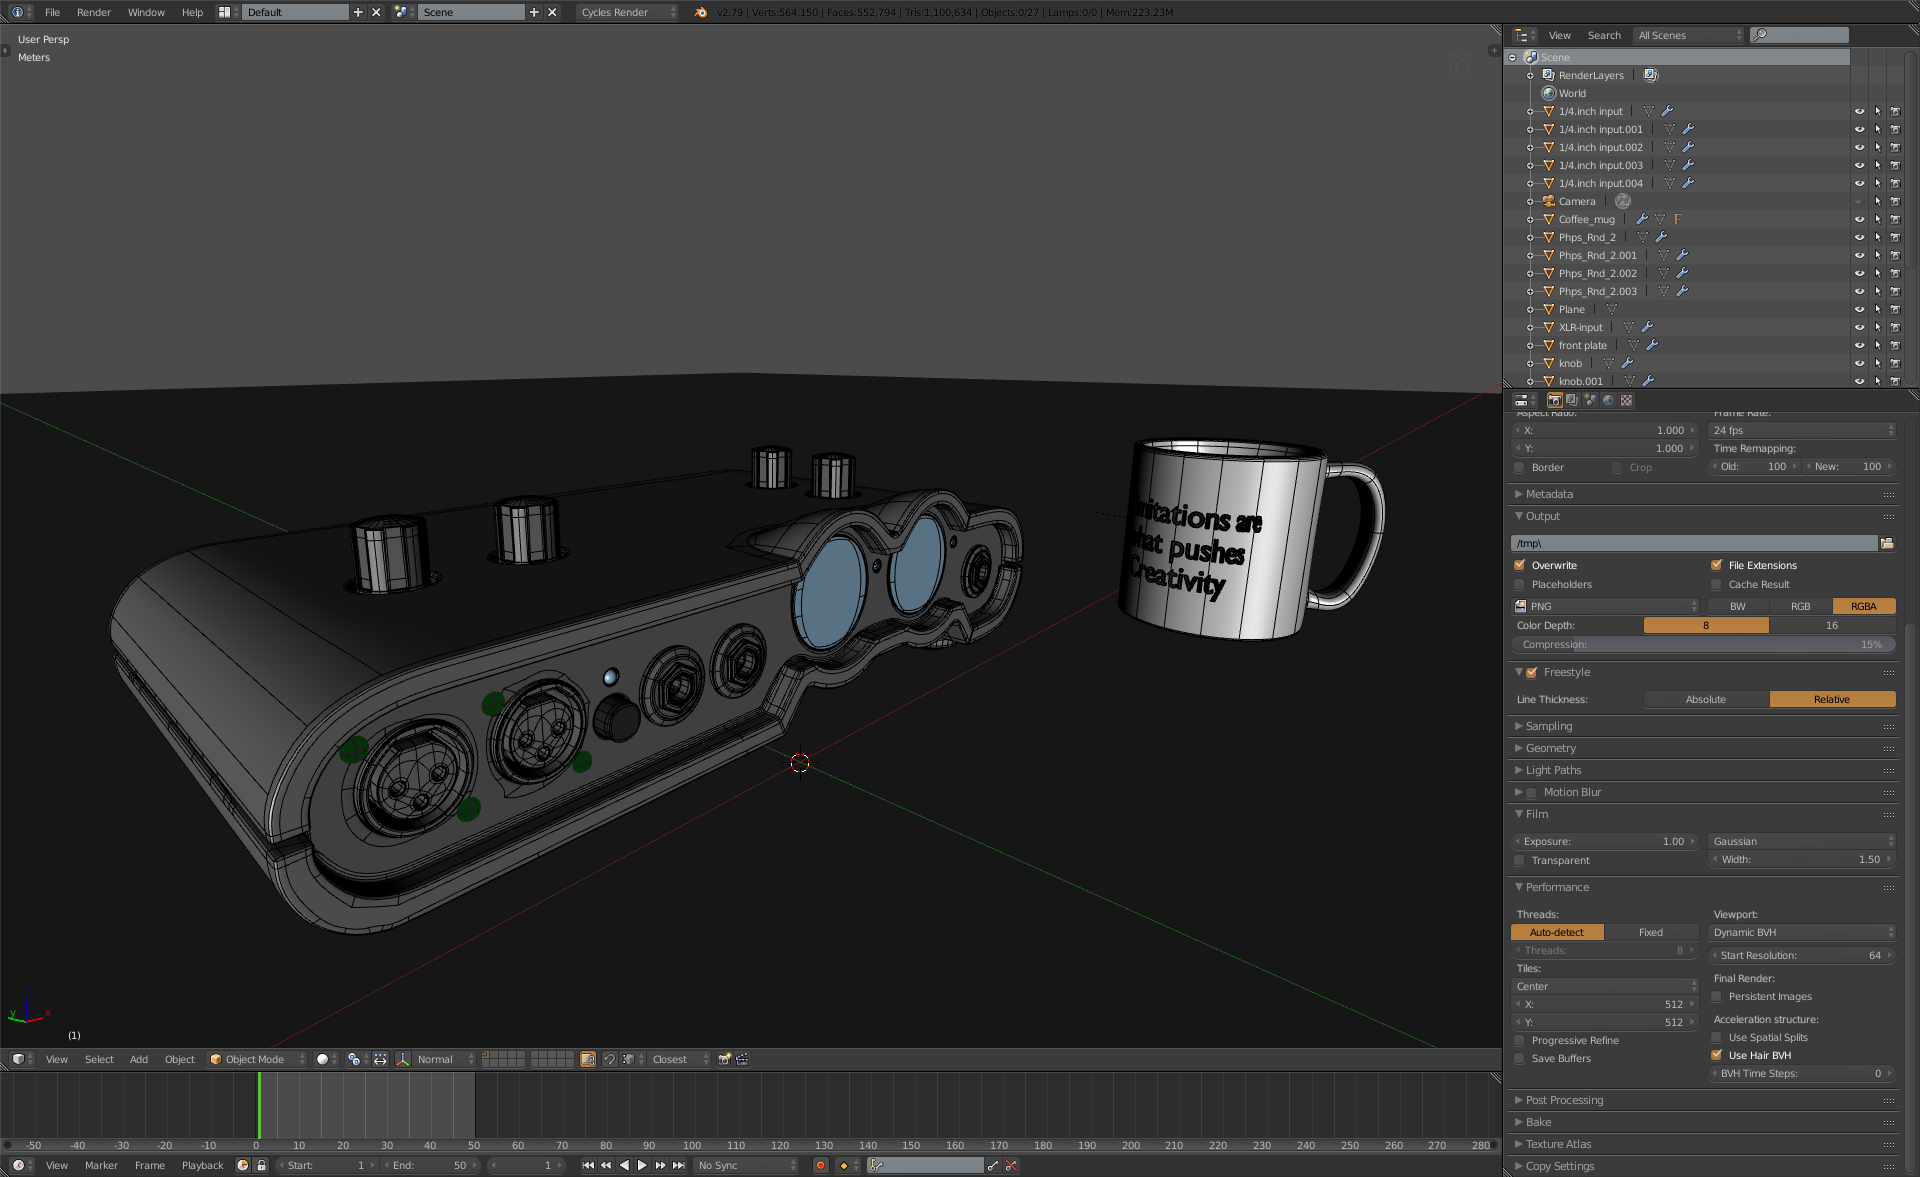Viewport: 1920px width, 1177px height.
Task: Expand the Sampling panel
Action: click(x=1548, y=726)
